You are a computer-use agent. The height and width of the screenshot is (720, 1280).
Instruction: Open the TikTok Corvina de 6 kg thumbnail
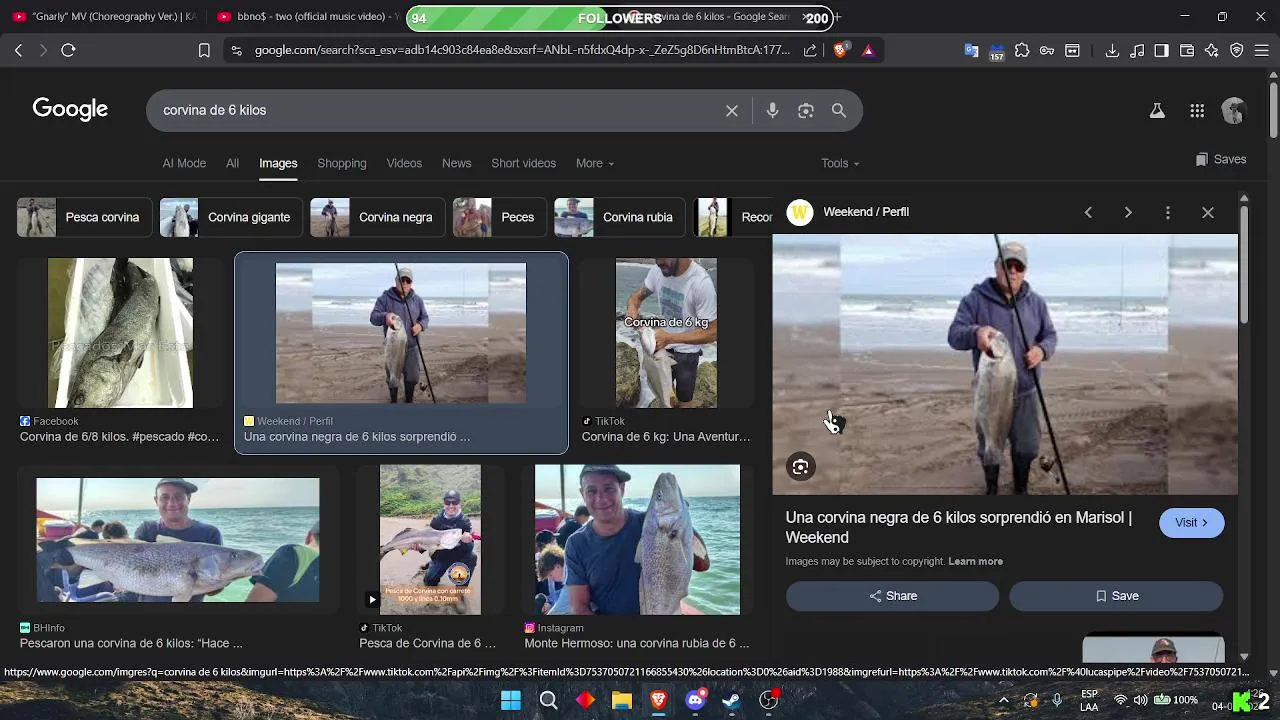point(666,333)
